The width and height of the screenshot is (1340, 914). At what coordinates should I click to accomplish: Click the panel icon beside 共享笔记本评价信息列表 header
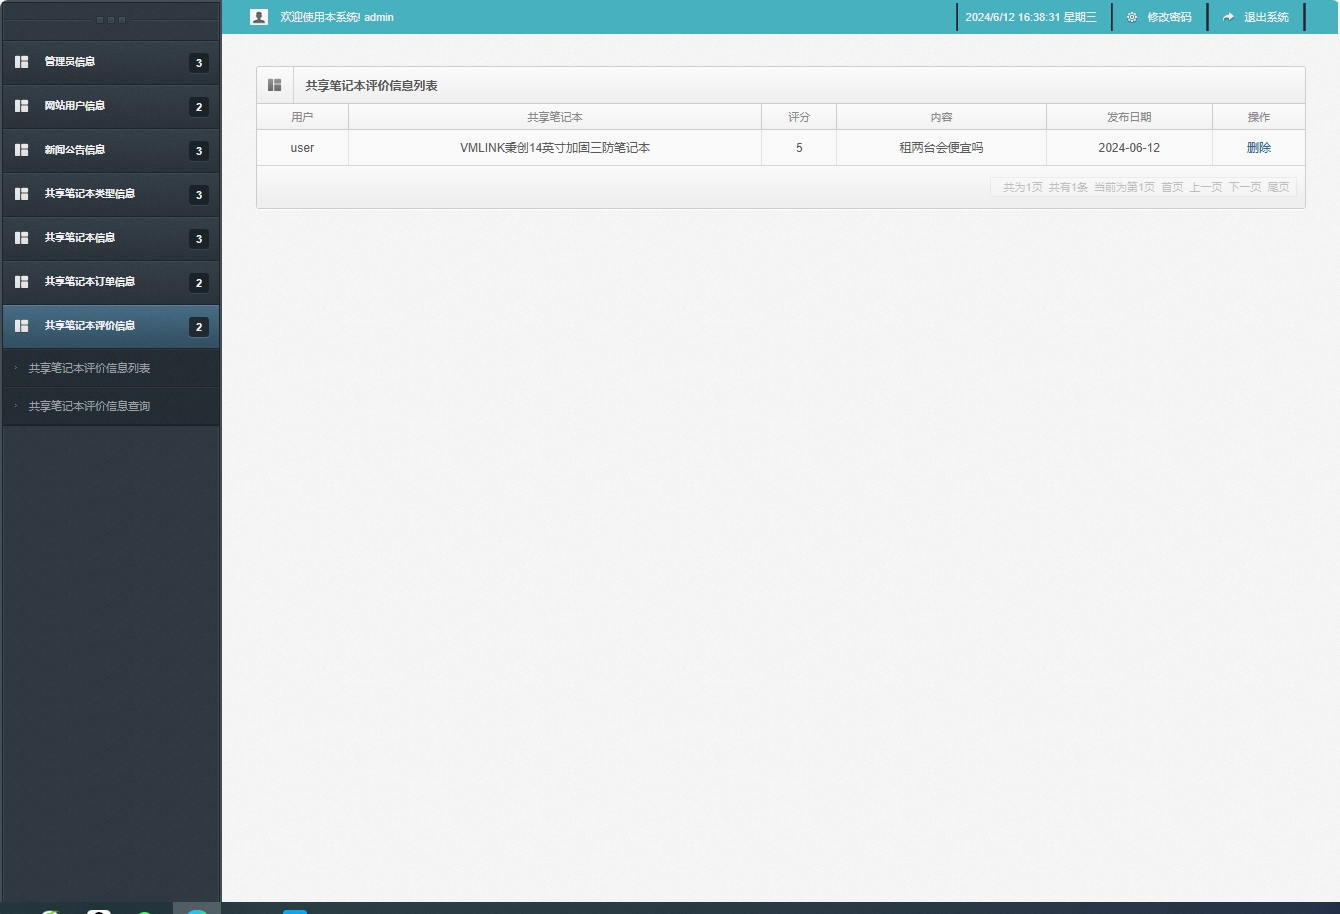pyautogui.click(x=275, y=84)
